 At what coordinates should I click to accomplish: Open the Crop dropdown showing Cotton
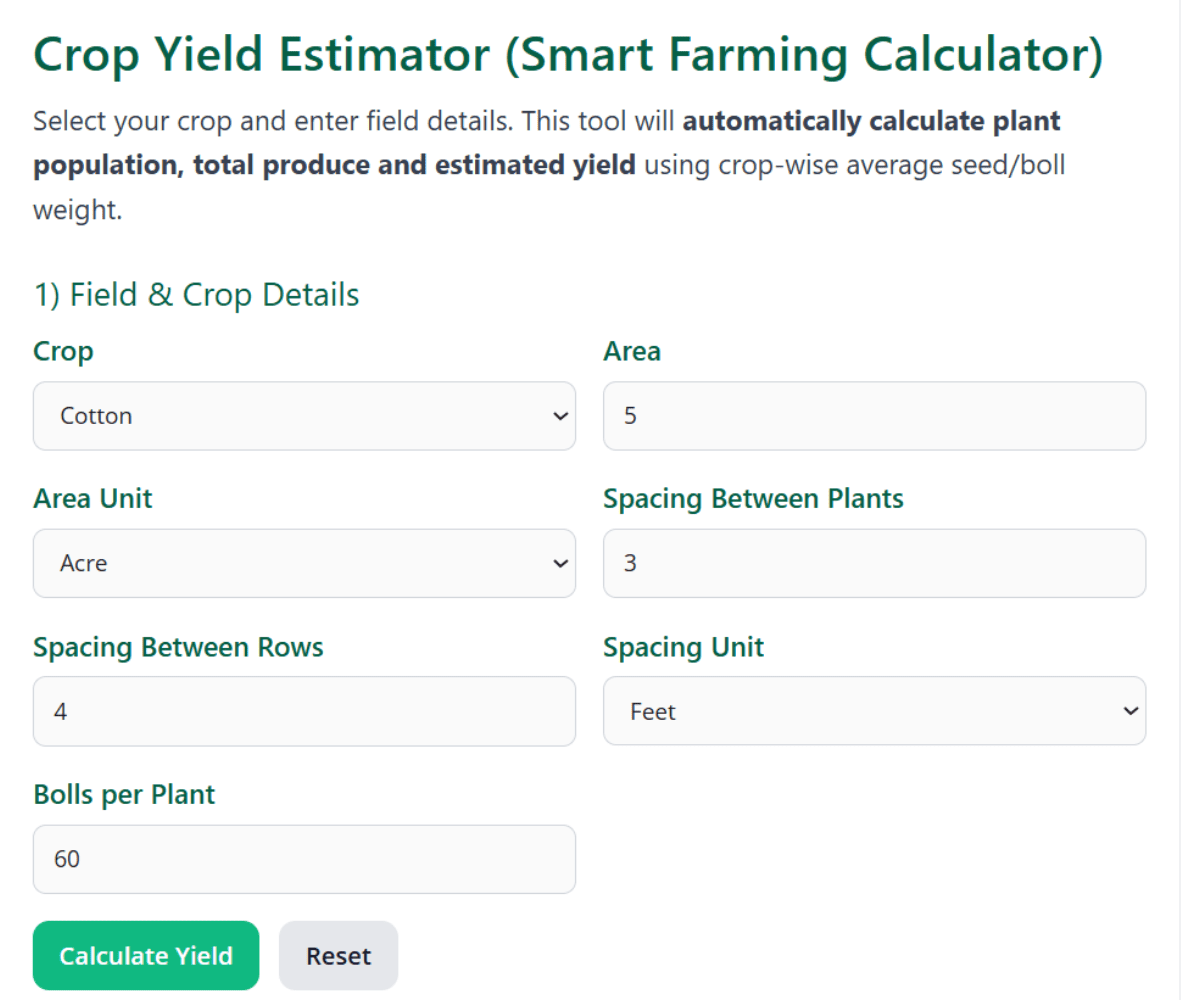pyautogui.click(x=304, y=416)
